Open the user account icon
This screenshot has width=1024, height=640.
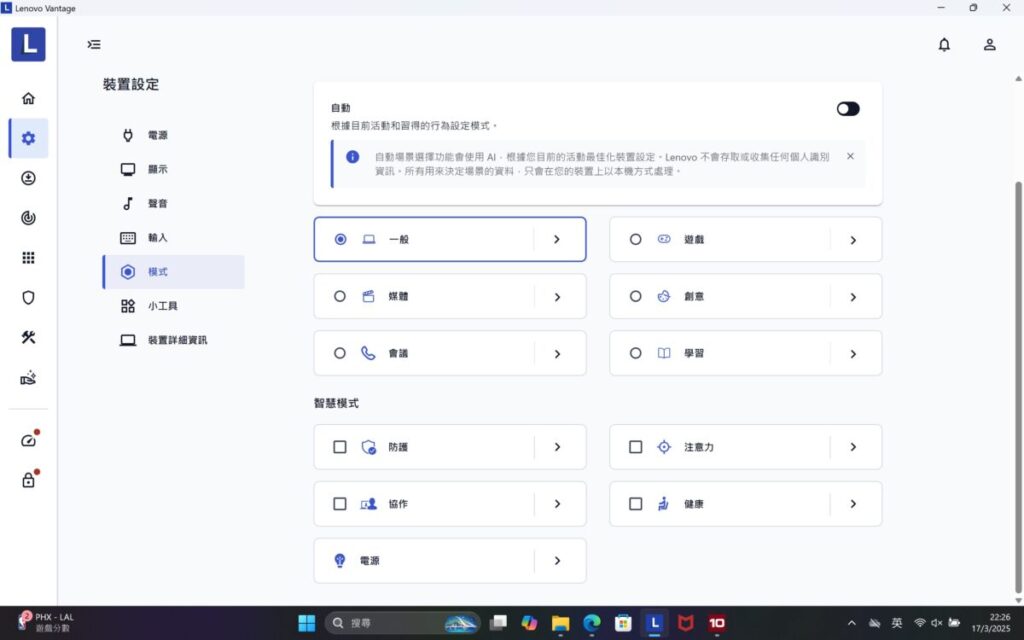coord(989,44)
